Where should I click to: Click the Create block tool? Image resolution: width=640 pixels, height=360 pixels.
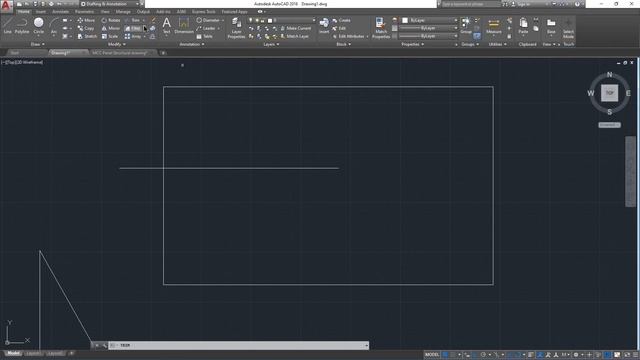(342, 20)
